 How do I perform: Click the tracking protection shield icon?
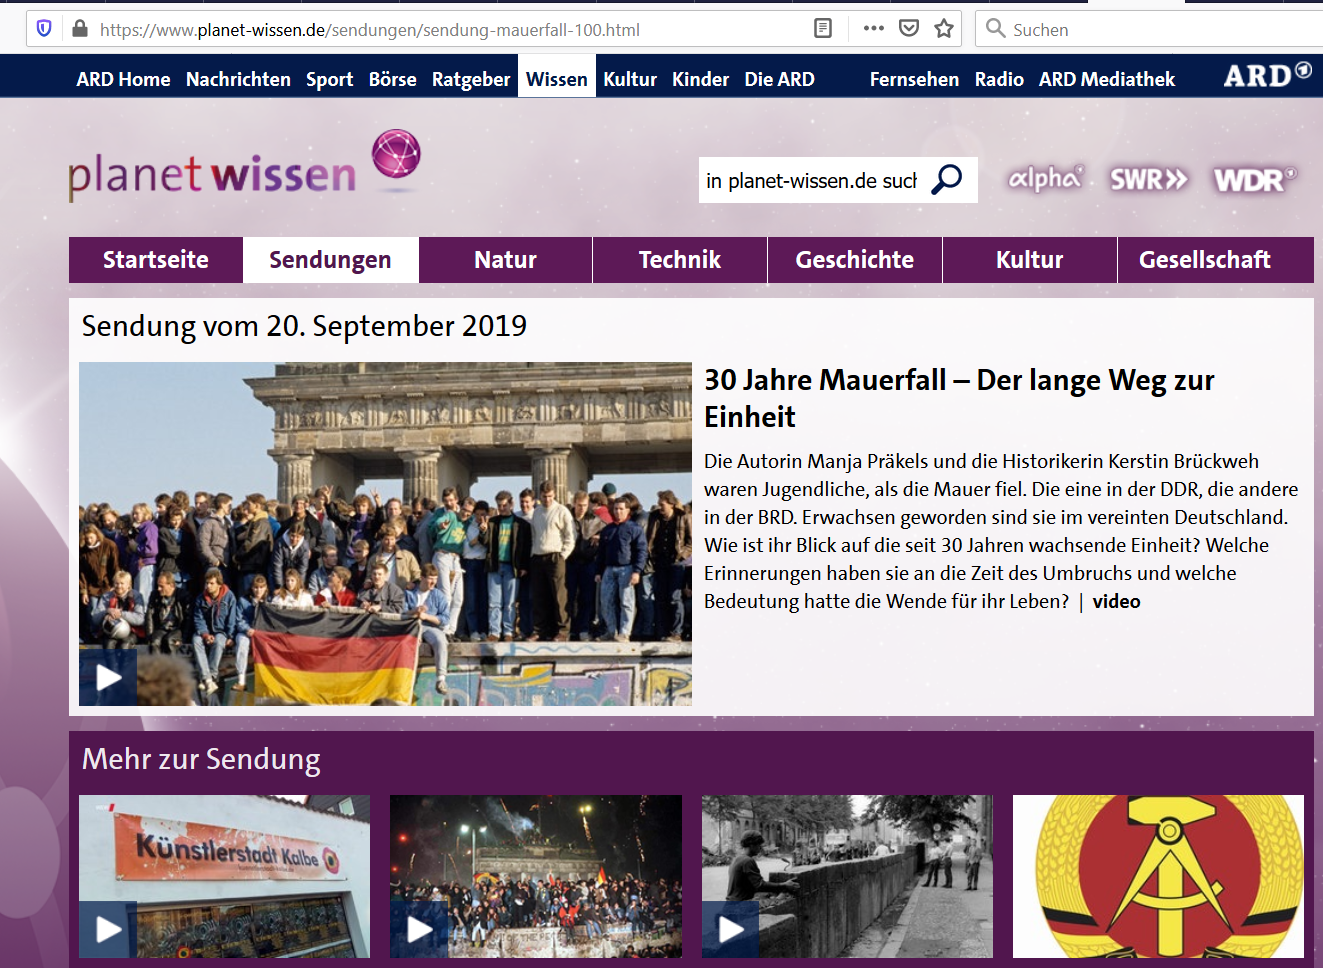coord(44,29)
